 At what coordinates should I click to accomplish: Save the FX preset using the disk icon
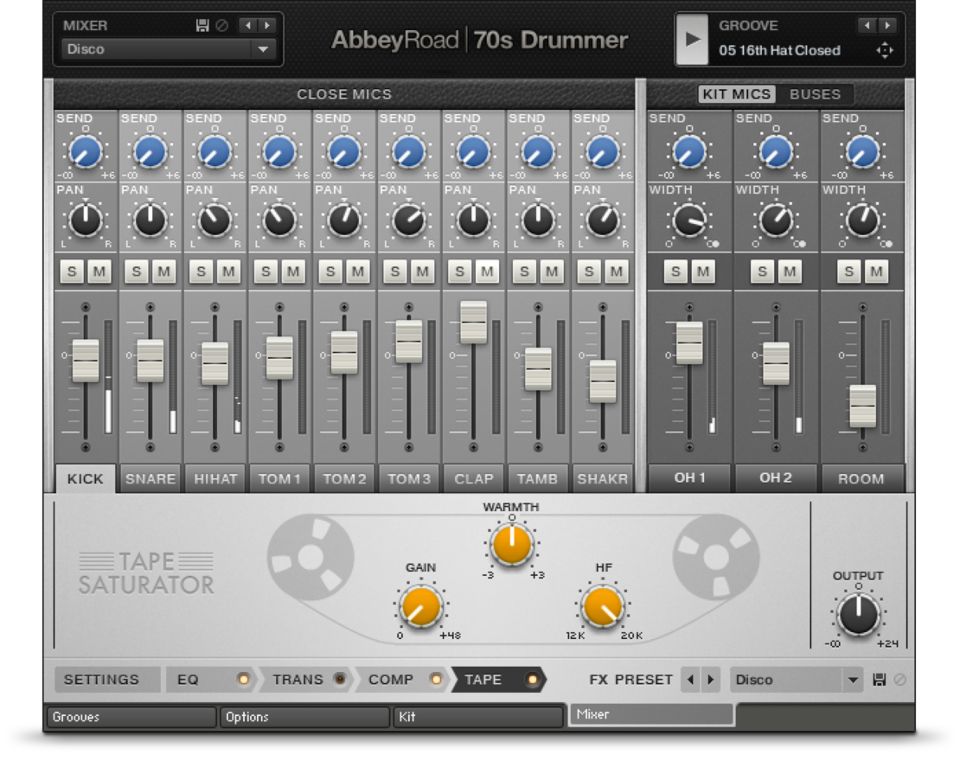pyautogui.click(x=879, y=680)
